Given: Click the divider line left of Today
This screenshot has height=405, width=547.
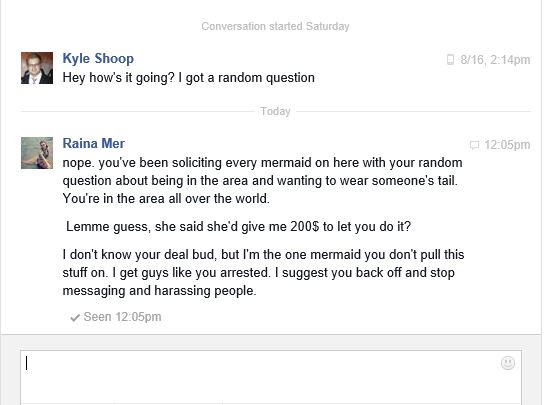Looking at the screenshot, I should coord(138,112).
